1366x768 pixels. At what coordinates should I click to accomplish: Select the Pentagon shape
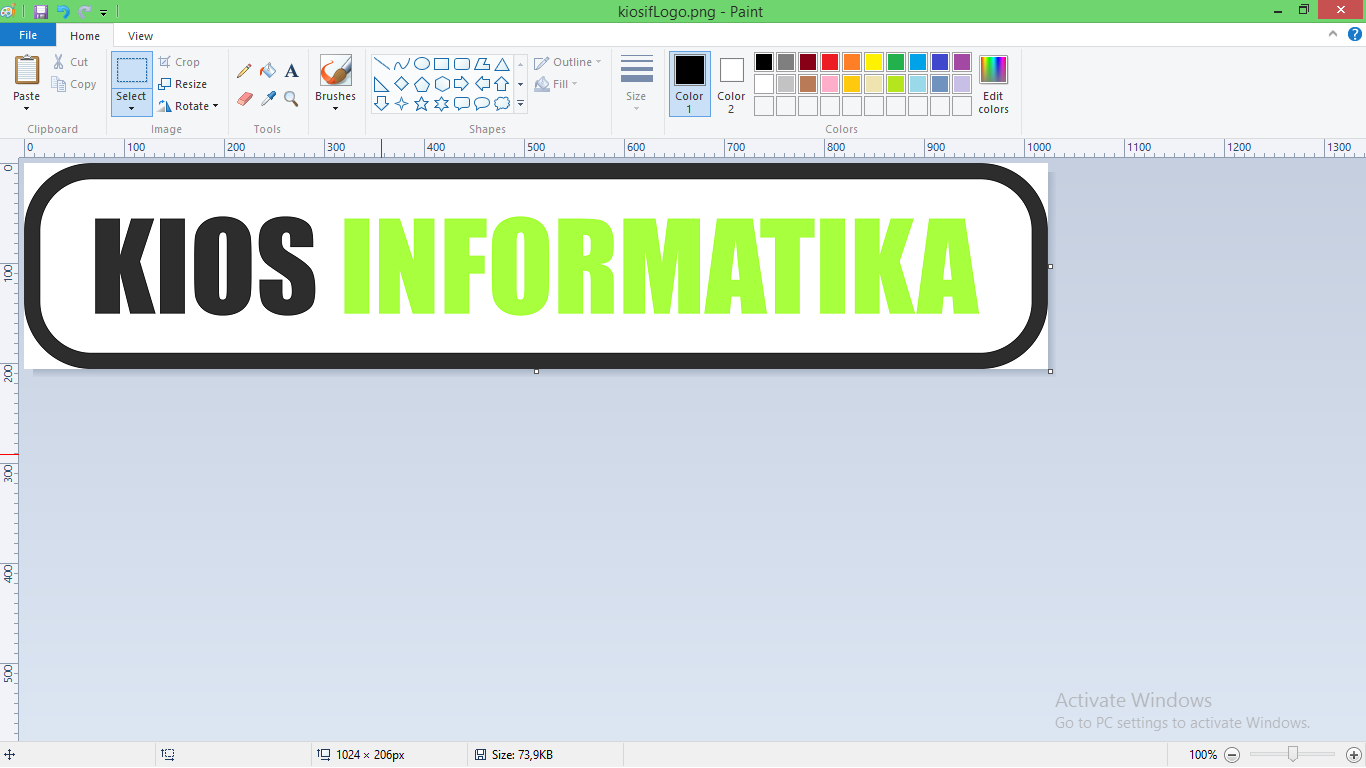click(422, 84)
